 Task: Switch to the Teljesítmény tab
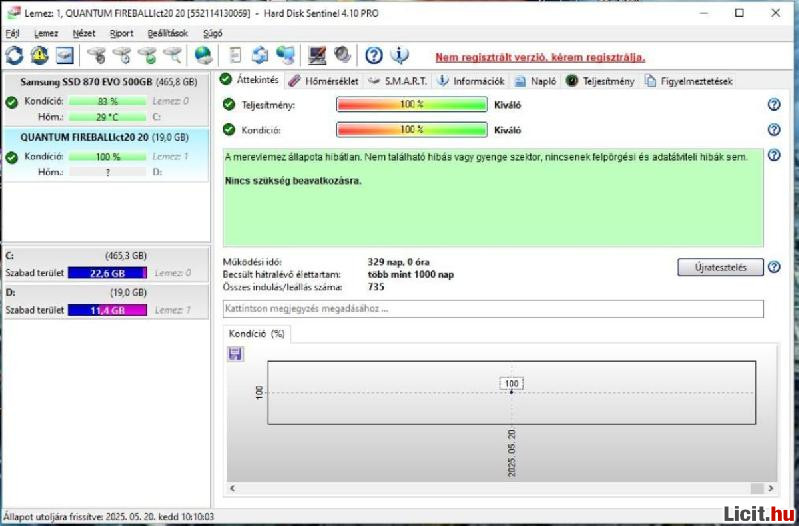[600, 81]
